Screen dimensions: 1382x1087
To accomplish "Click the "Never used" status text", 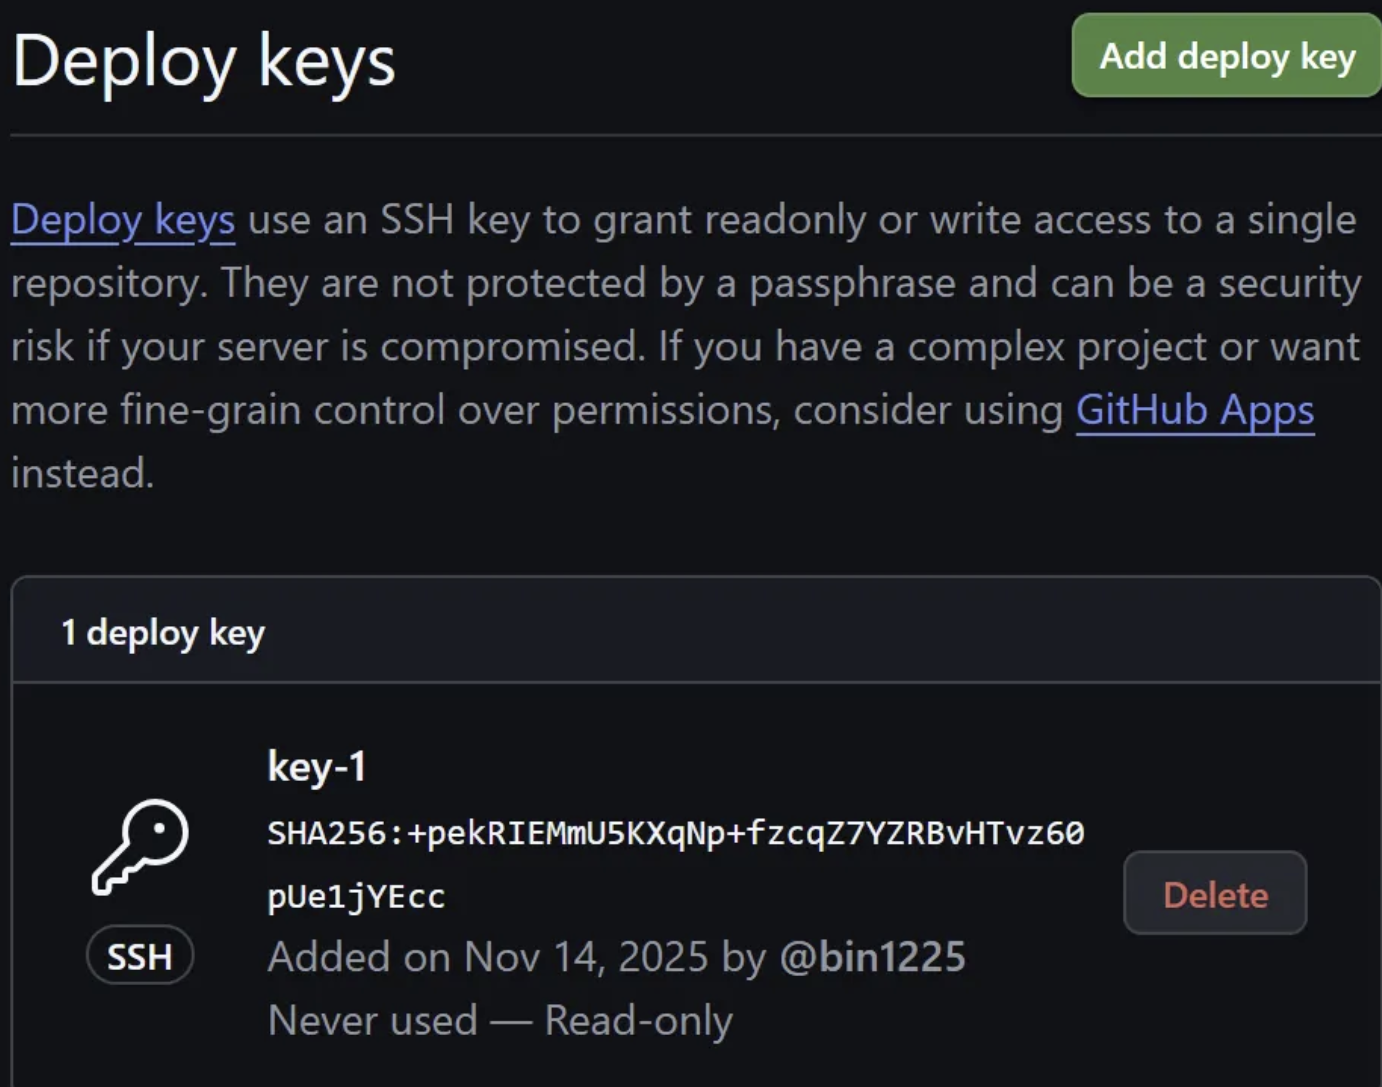I will (372, 1021).
